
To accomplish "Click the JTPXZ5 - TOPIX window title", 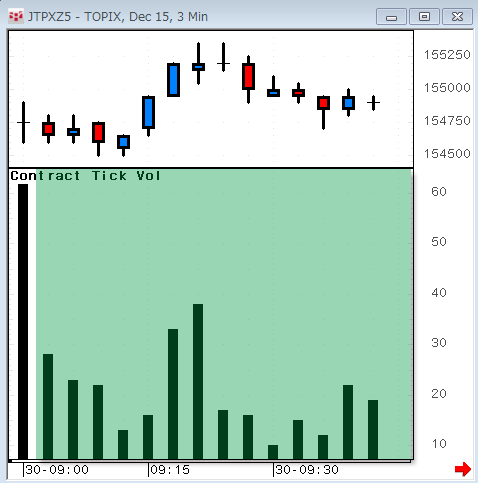I will tap(118, 17).
